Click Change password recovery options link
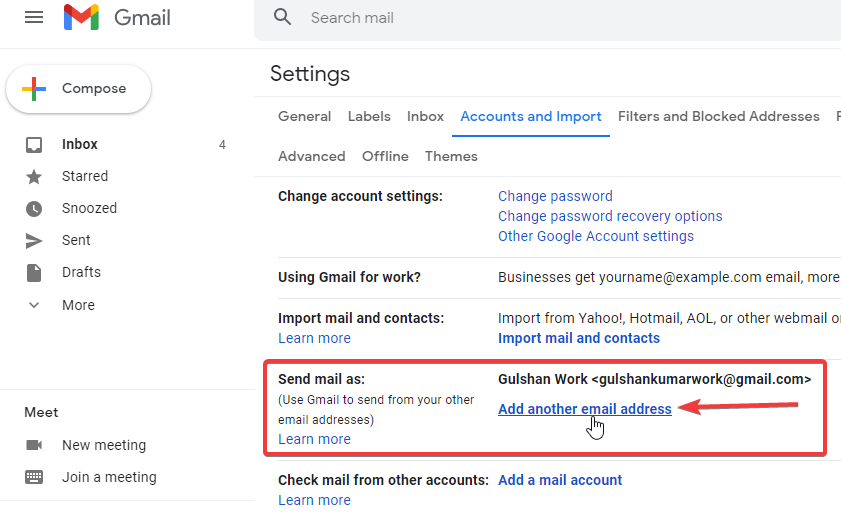The image size is (841, 515). 610,216
